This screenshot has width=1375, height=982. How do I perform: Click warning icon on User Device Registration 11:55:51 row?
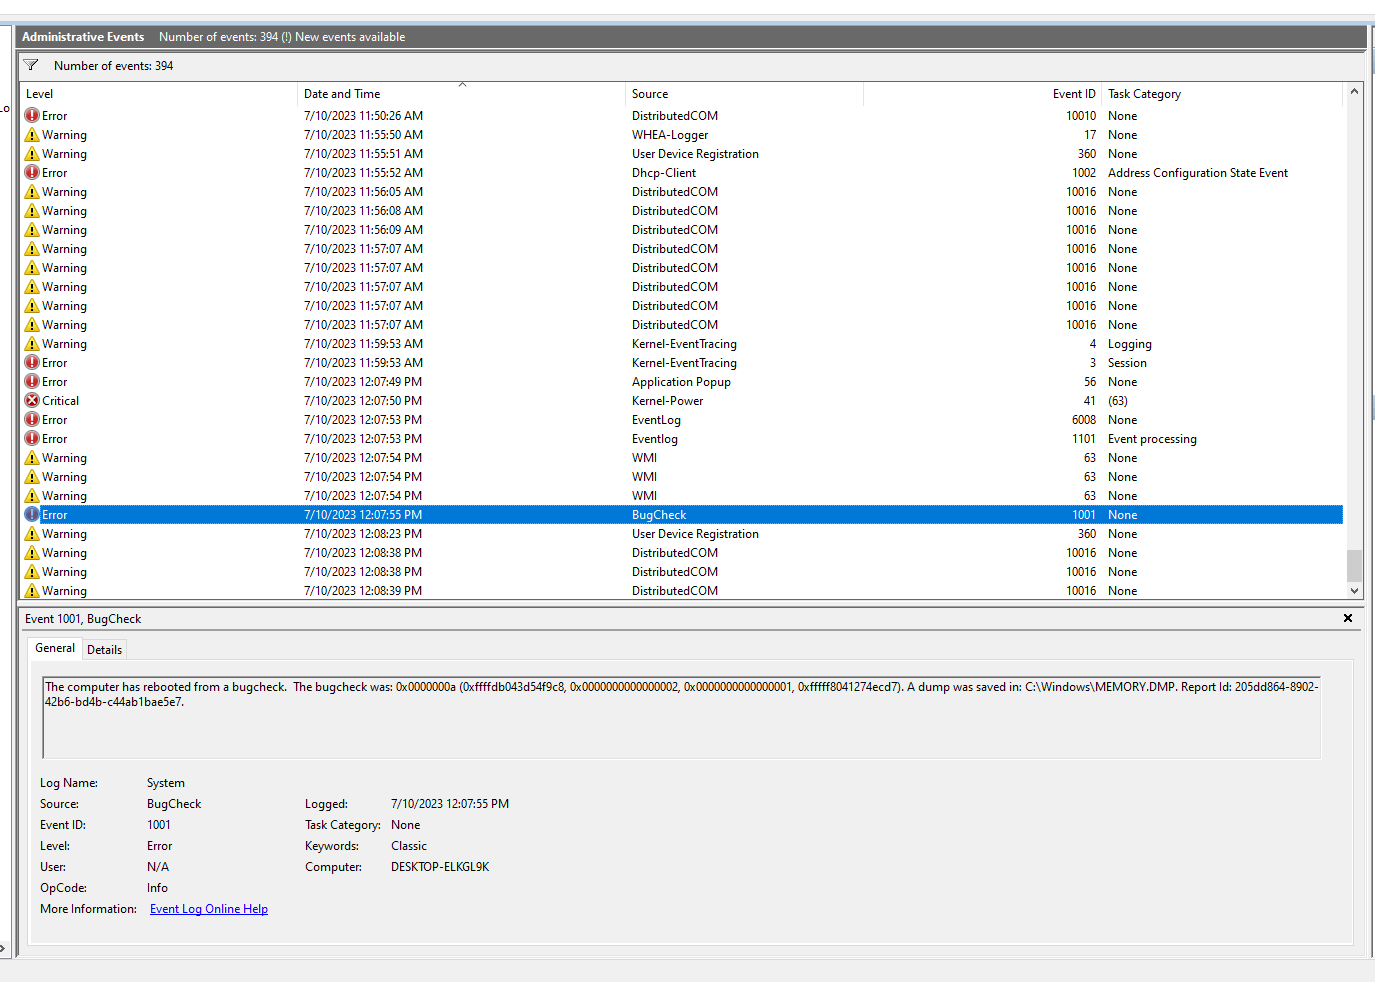[x=32, y=154]
